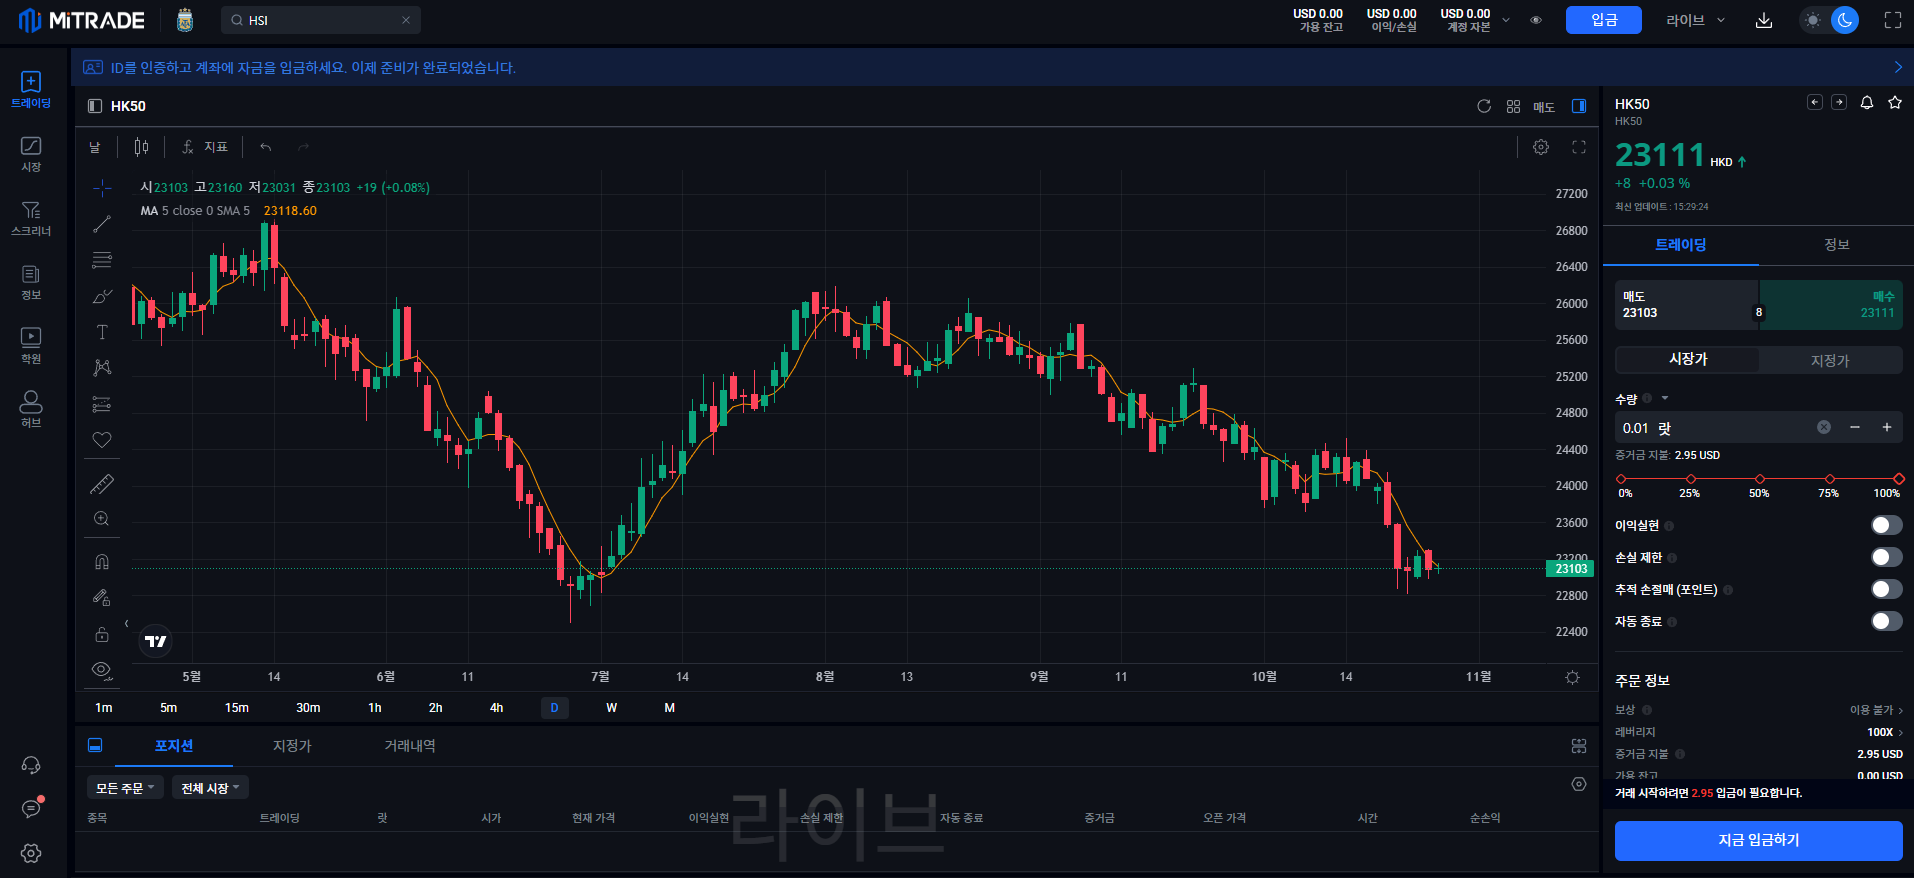Select the 매도 sell price 23103

pyautogui.click(x=1686, y=305)
